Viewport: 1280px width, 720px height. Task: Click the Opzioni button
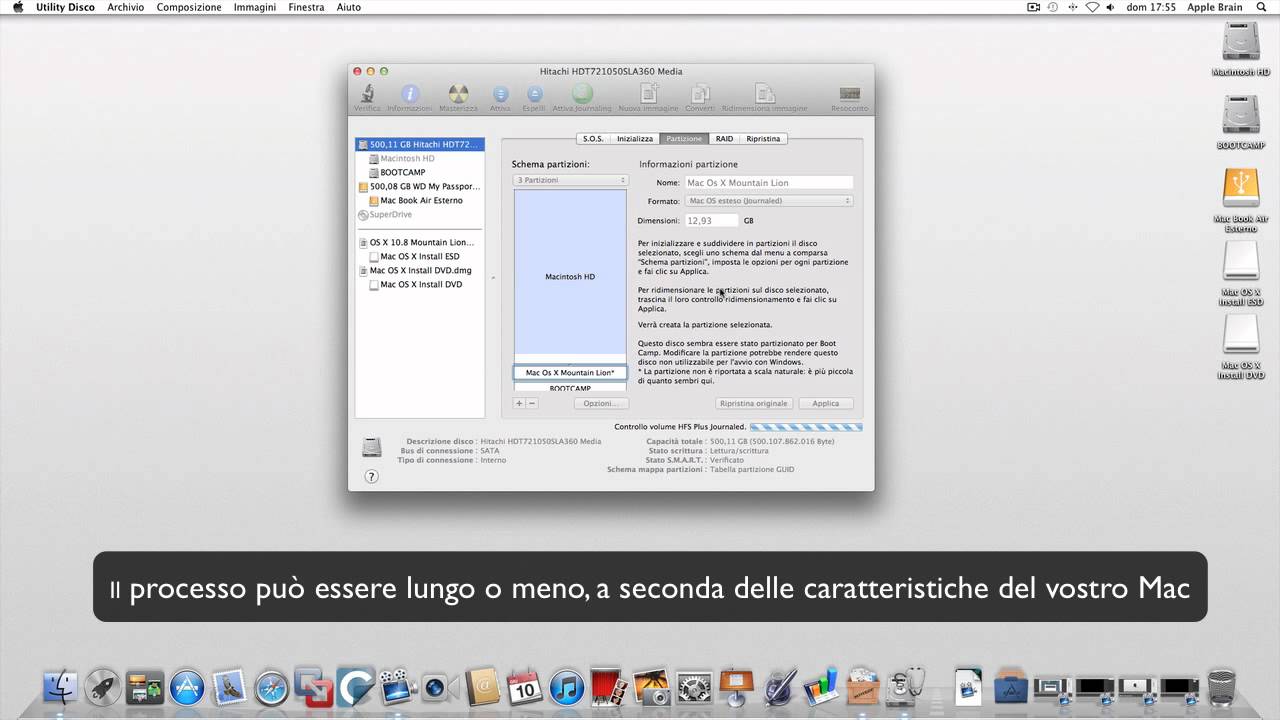(600, 403)
